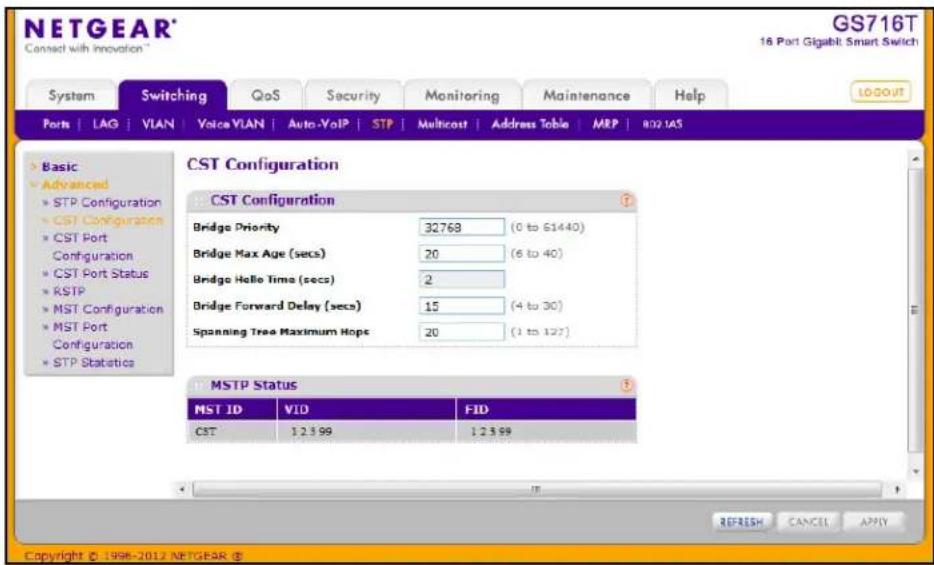The width and height of the screenshot is (934, 565).
Task: Open the VLAN submenu item
Action: coord(158,124)
